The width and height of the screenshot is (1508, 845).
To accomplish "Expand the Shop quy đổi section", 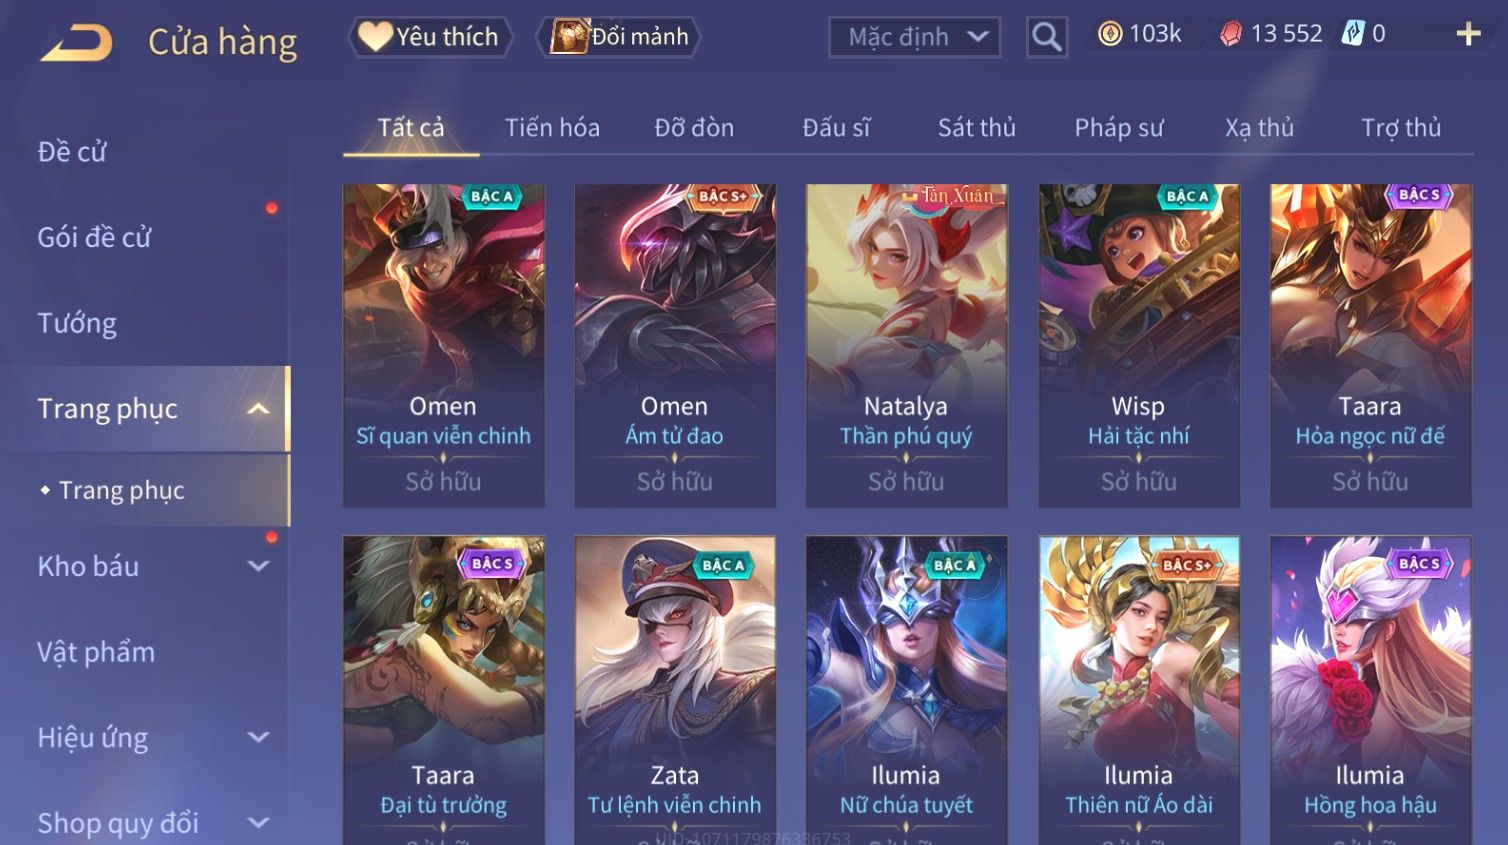I will (x=258, y=823).
